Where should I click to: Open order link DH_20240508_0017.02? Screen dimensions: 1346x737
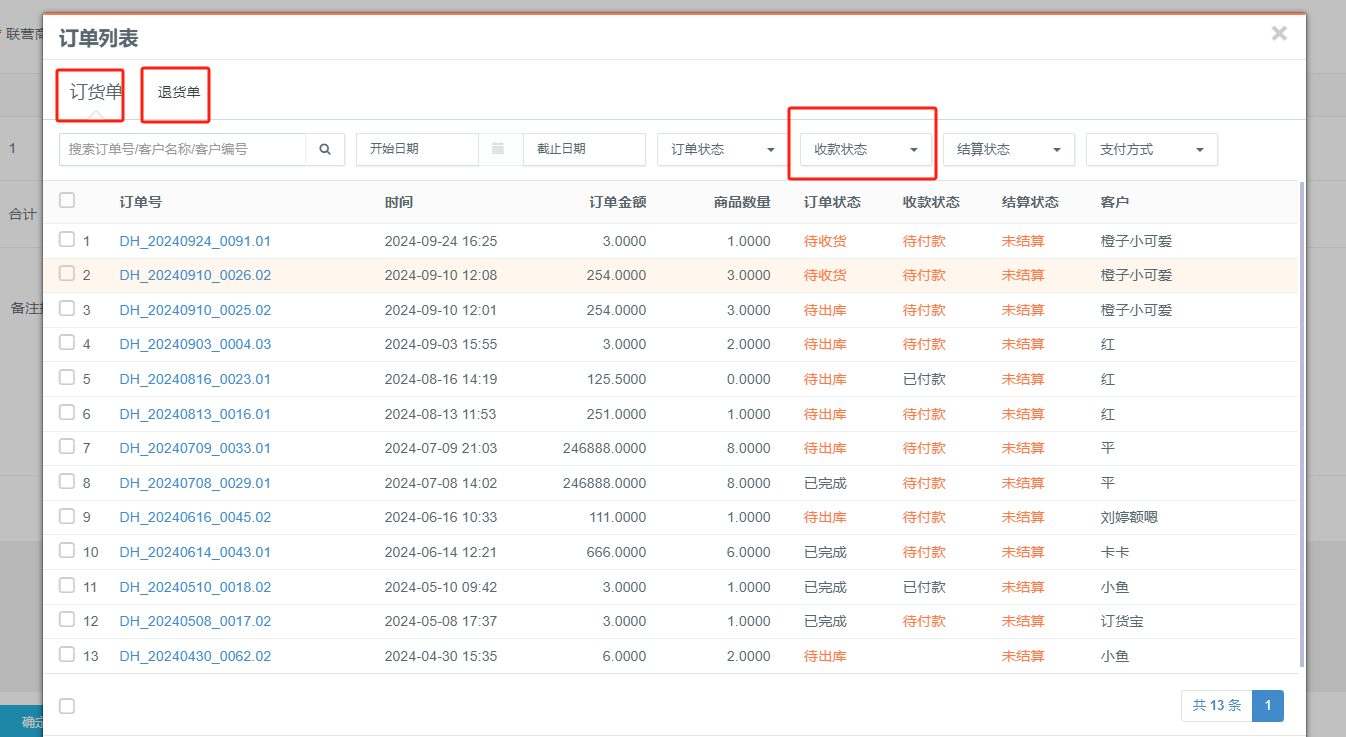[x=195, y=621]
